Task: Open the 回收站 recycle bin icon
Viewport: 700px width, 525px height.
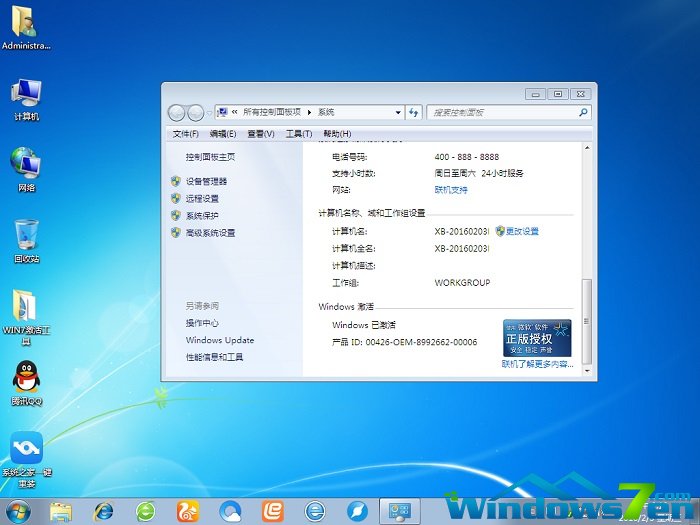Action: [x=26, y=241]
